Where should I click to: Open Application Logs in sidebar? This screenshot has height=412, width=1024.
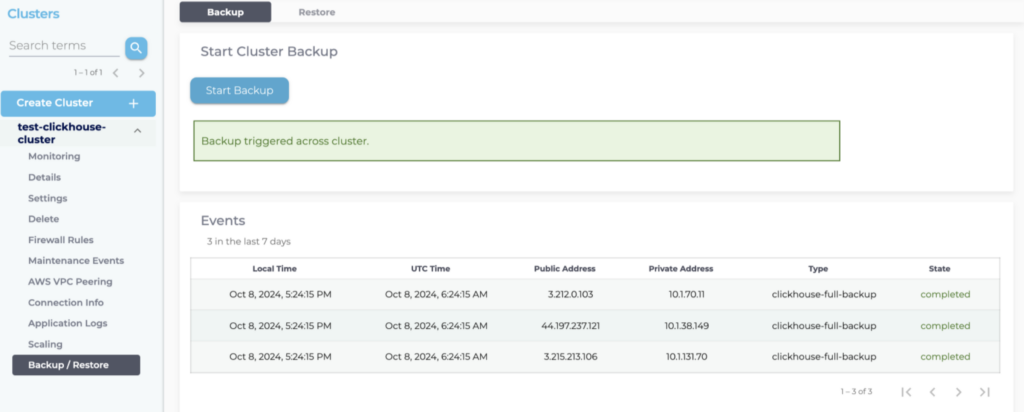67,323
